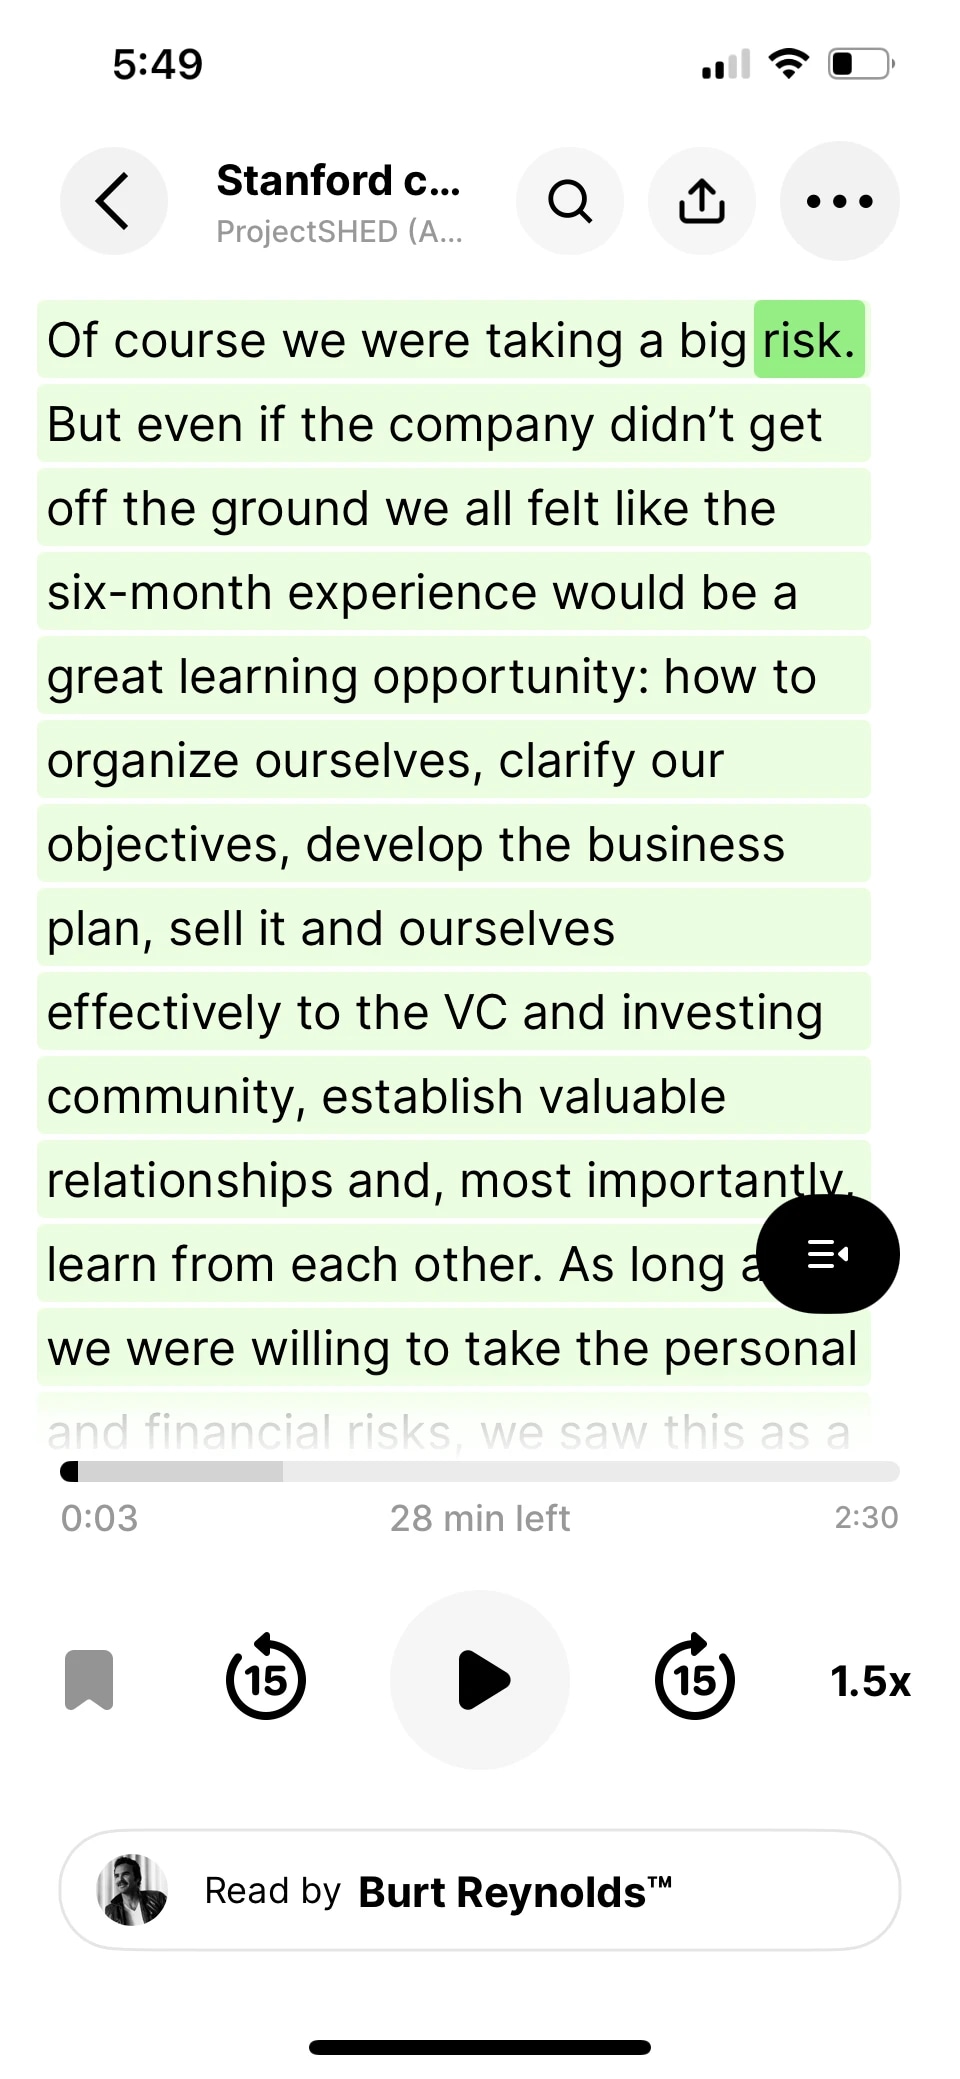The width and height of the screenshot is (960, 2079).
Task: Click the audio progress slider bar
Action: tap(480, 1471)
